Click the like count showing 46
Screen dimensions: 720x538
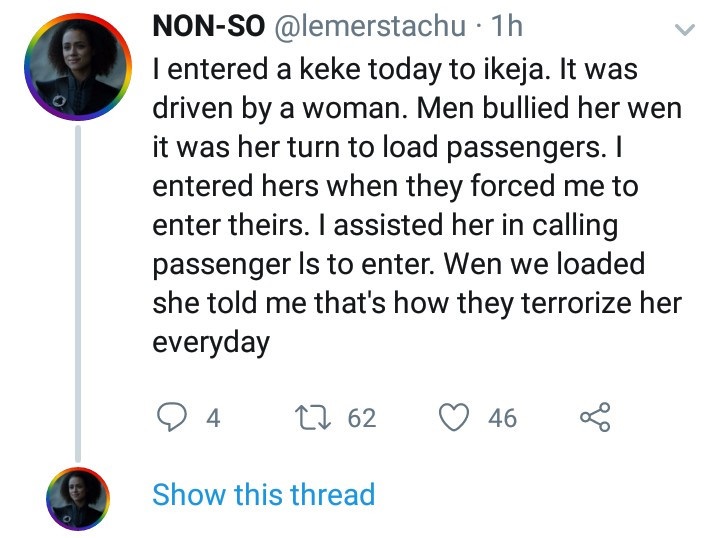(x=502, y=417)
